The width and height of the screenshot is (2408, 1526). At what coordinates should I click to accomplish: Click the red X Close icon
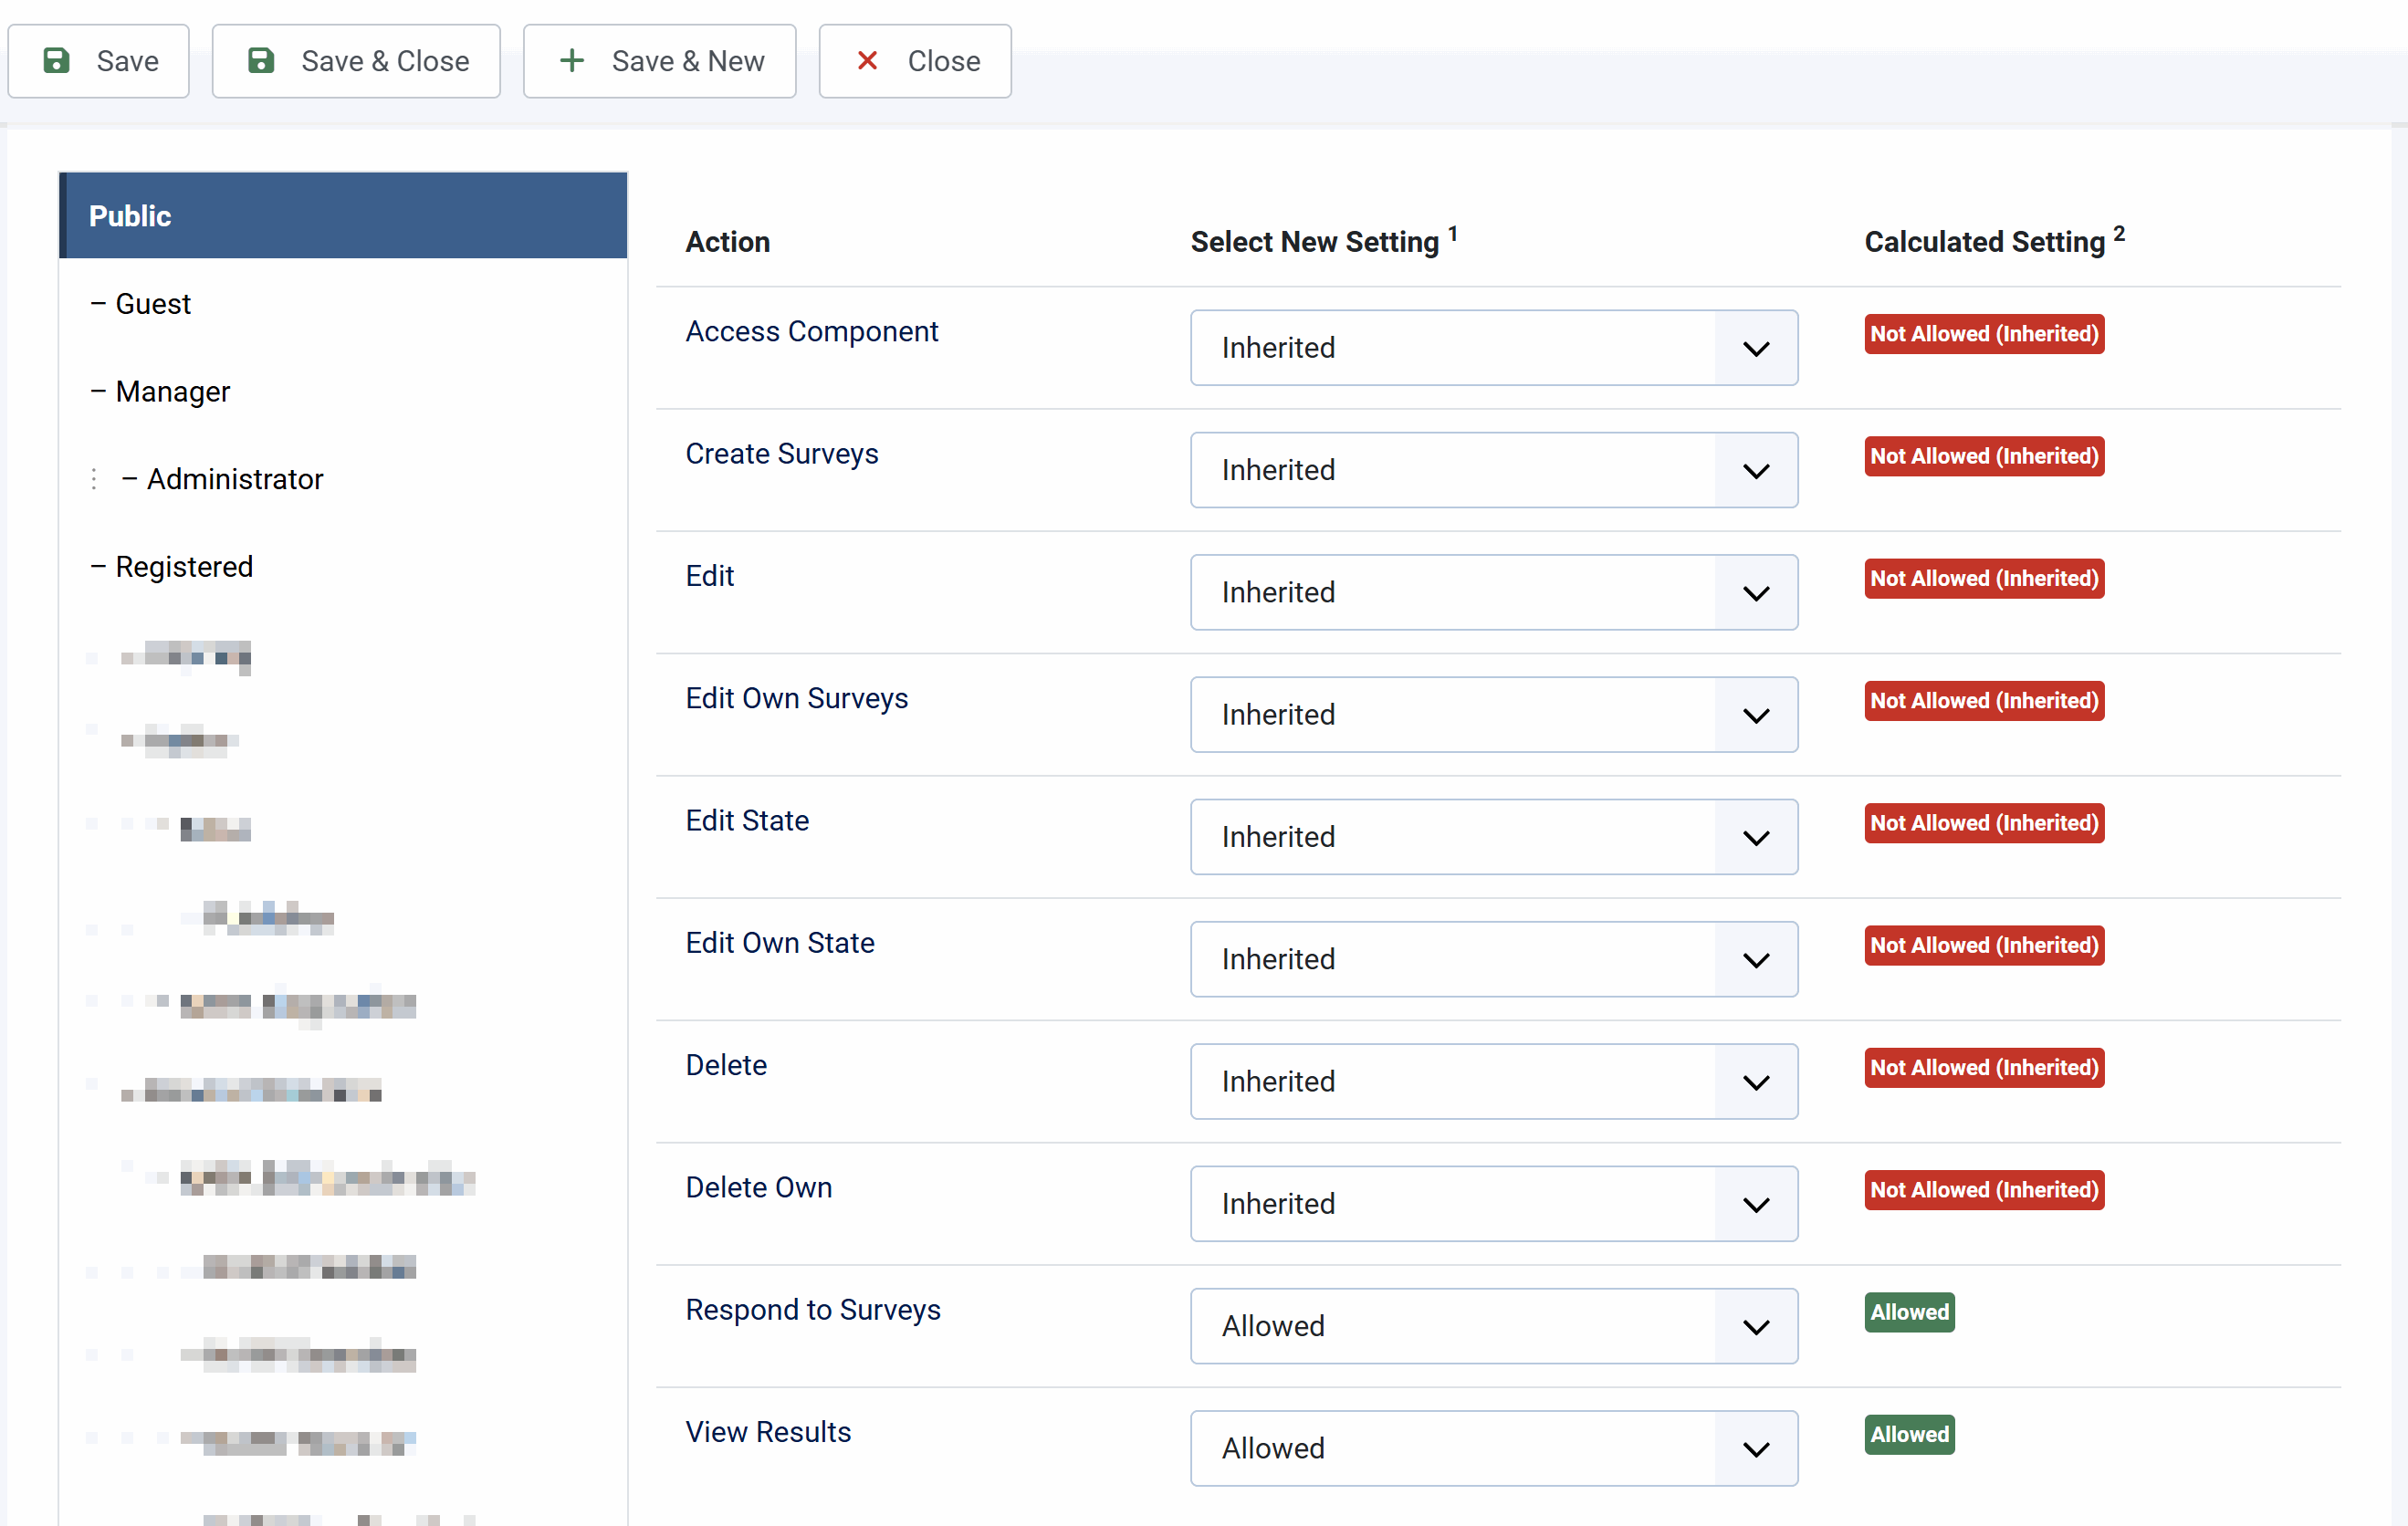[x=867, y=61]
